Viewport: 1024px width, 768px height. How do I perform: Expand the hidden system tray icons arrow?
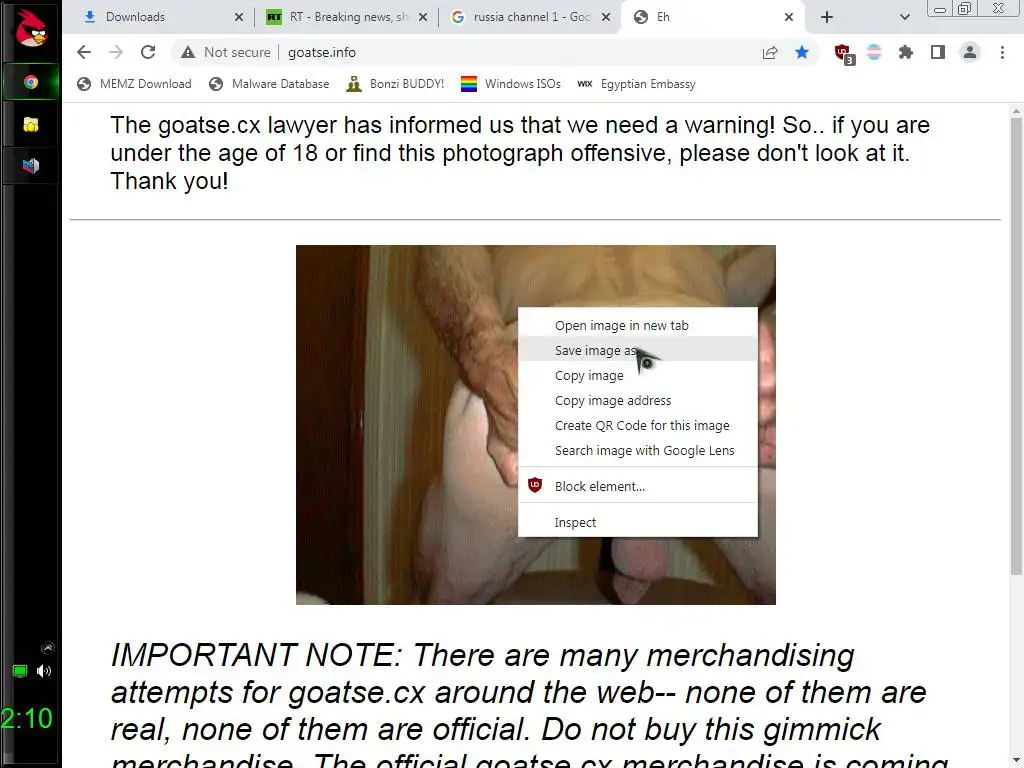pyautogui.click(x=48, y=648)
